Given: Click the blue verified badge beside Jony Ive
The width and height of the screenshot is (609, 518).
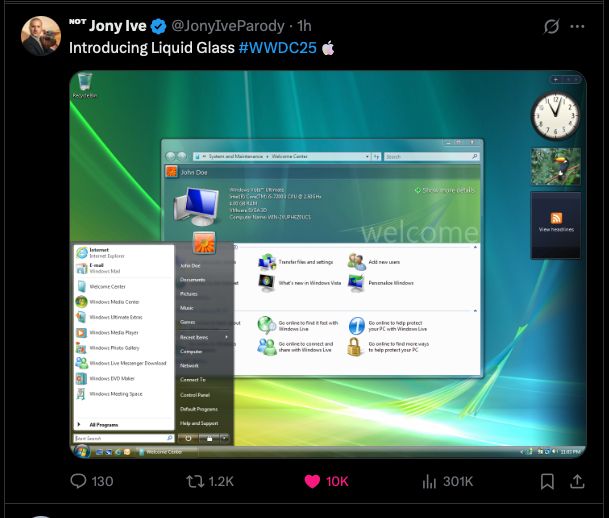Looking at the screenshot, I should (158, 26).
